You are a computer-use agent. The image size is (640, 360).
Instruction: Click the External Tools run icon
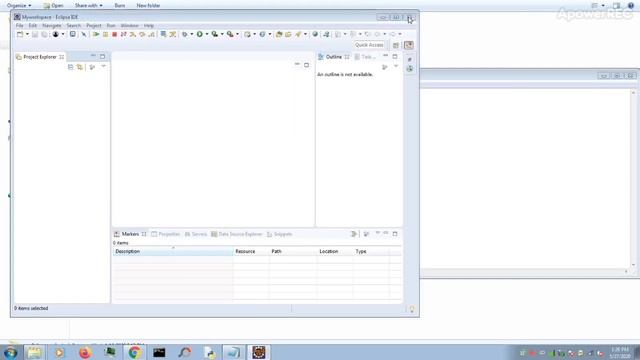(230, 34)
